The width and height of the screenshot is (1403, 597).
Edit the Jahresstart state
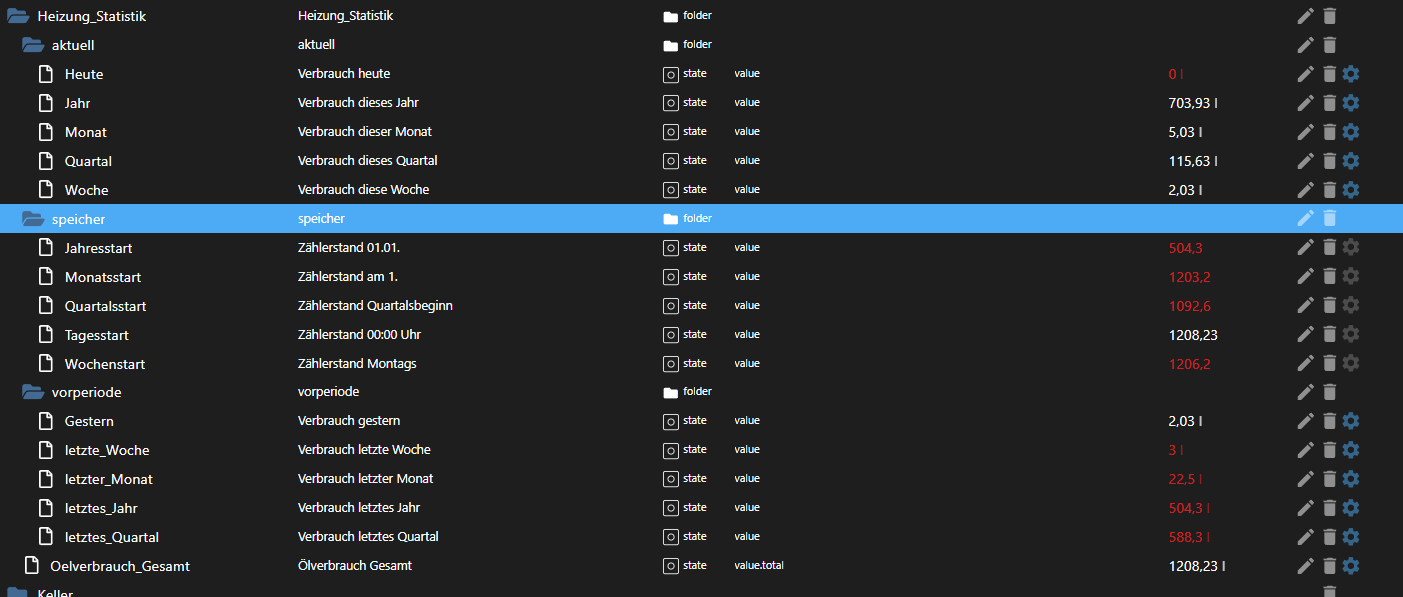click(x=1305, y=248)
